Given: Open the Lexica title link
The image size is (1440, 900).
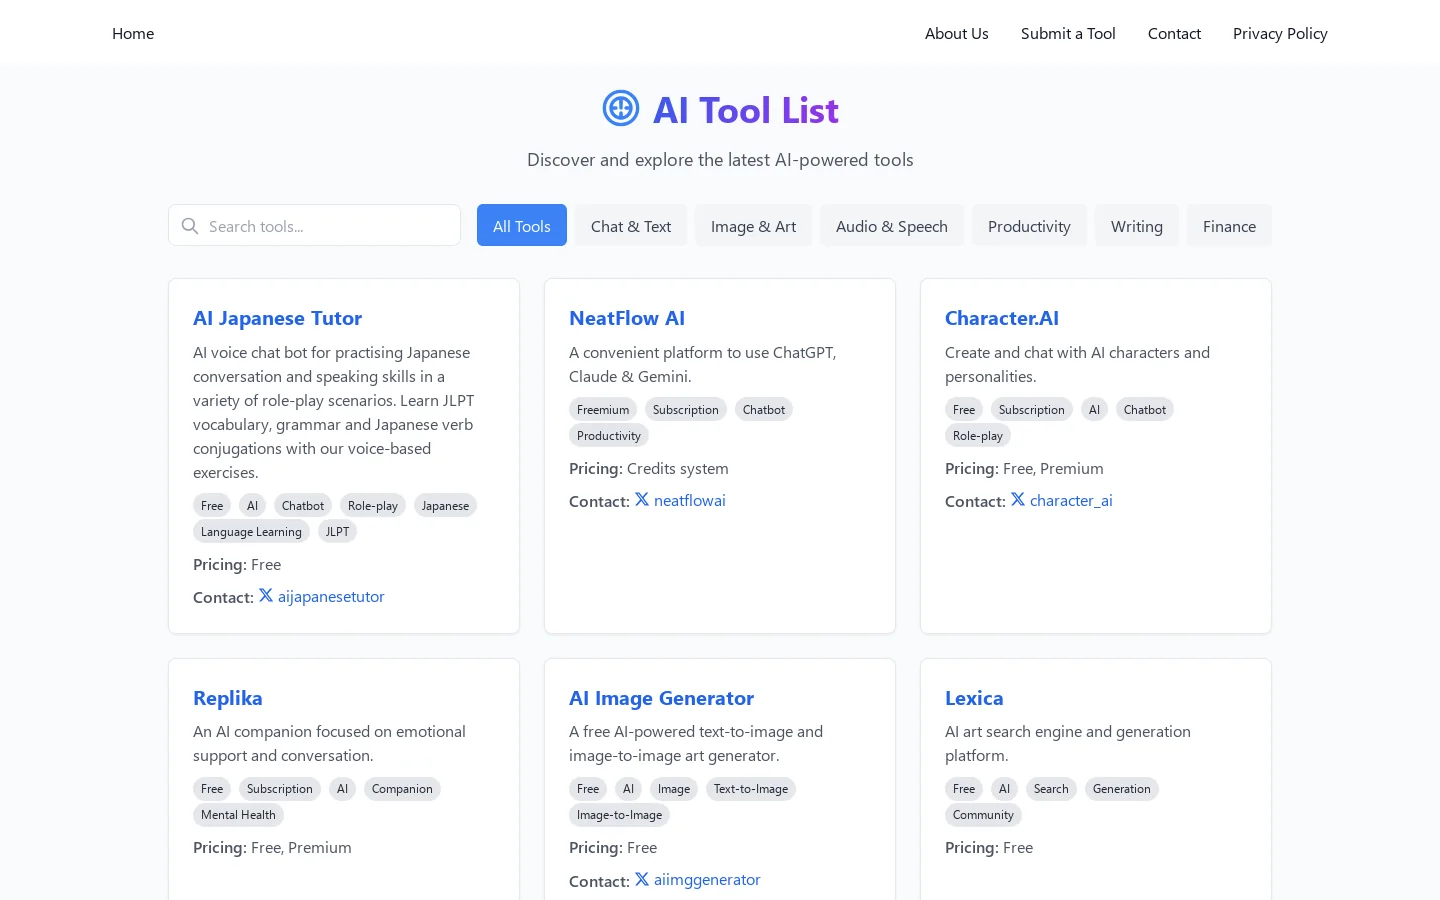Looking at the screenshot, I should pyautogui.click(x=974, y=698).
